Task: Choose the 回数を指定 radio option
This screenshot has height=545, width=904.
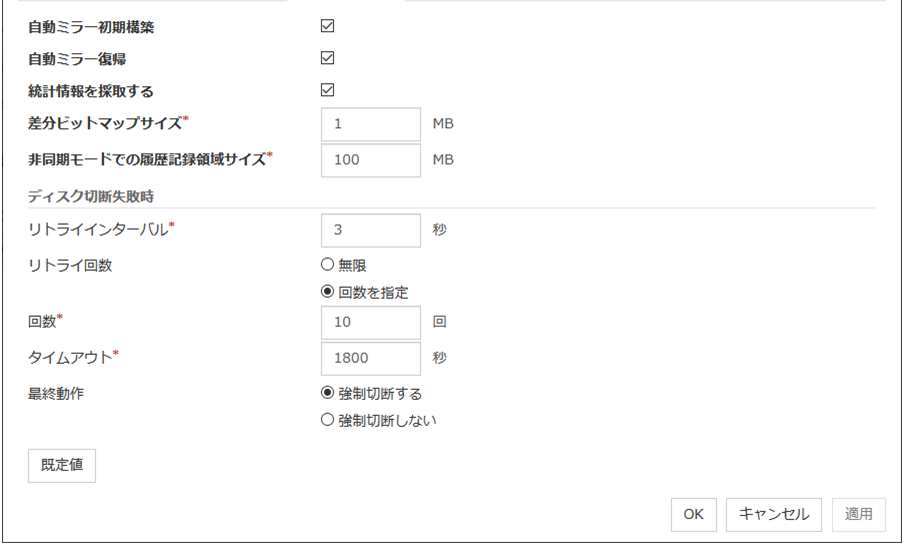Action: coord(327,292)
